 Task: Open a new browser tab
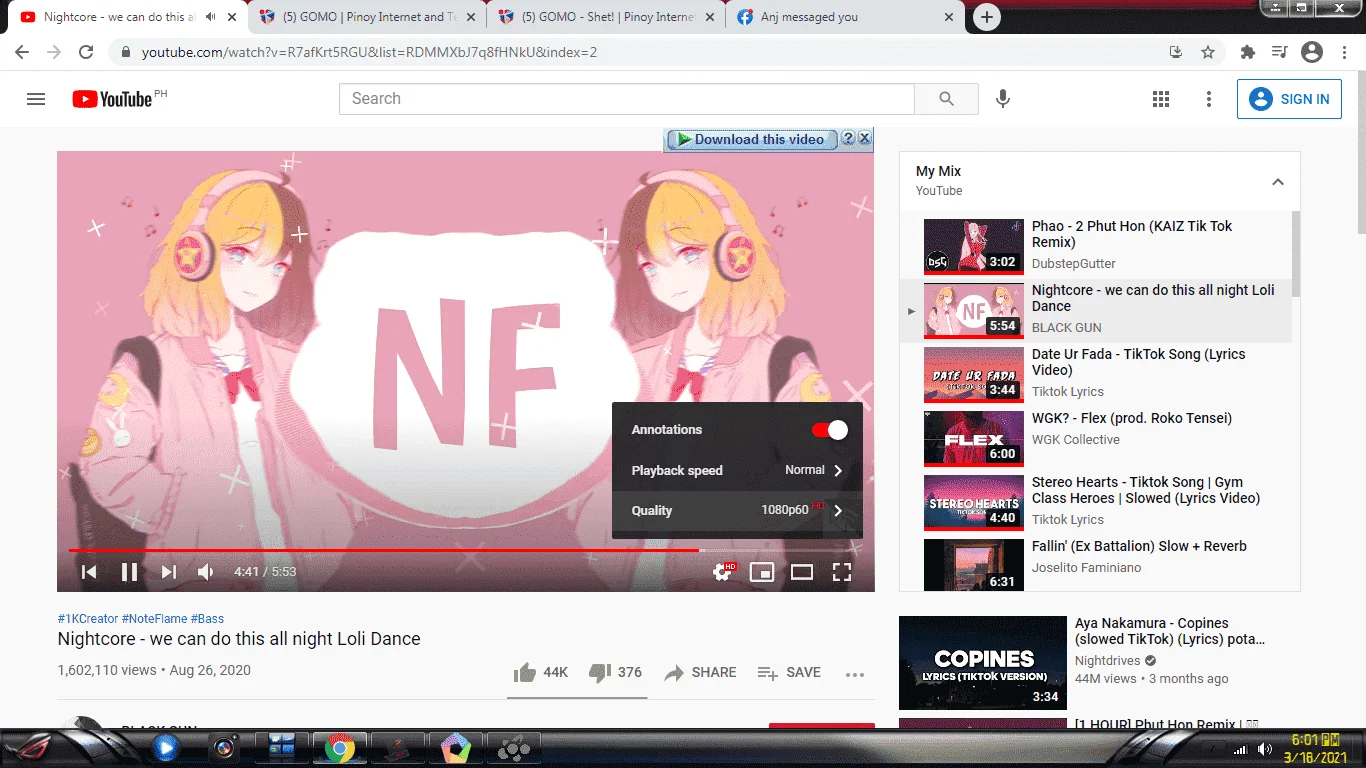coord(987,17)
